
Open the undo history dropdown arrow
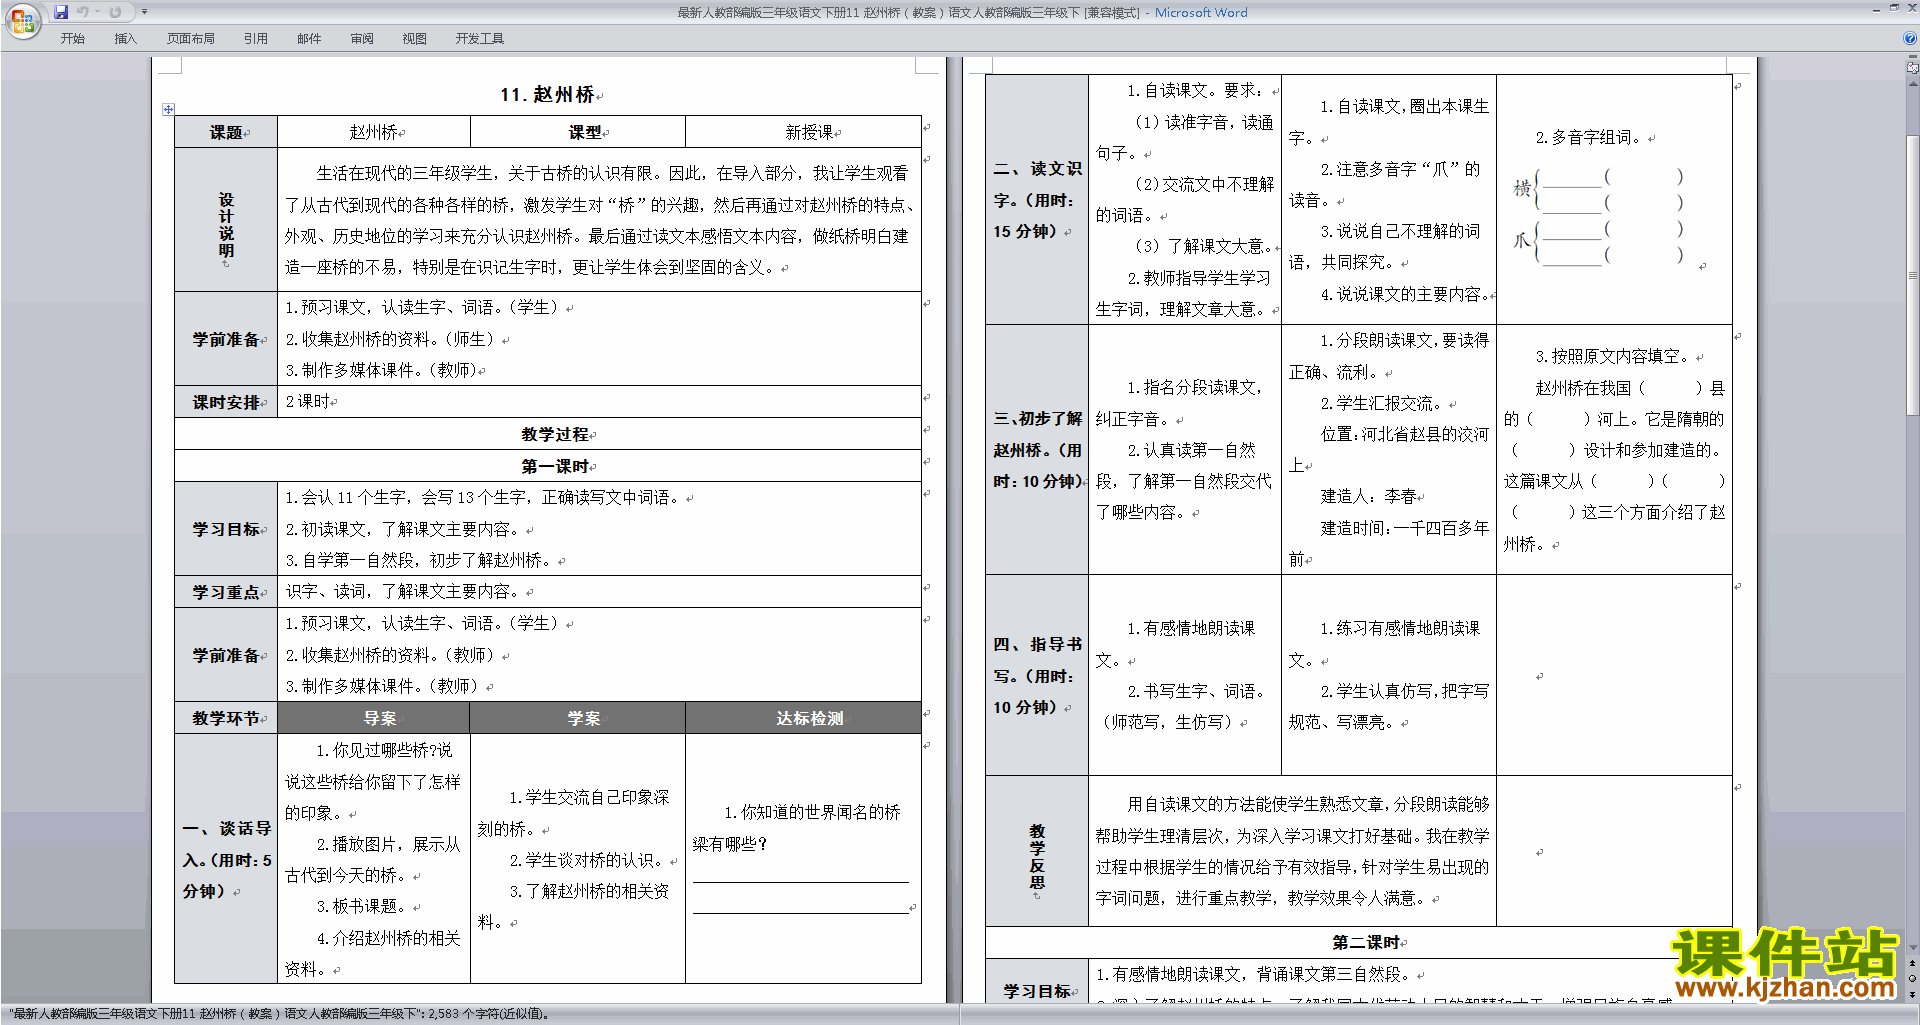pyautogui.click(x=97, y=12)
